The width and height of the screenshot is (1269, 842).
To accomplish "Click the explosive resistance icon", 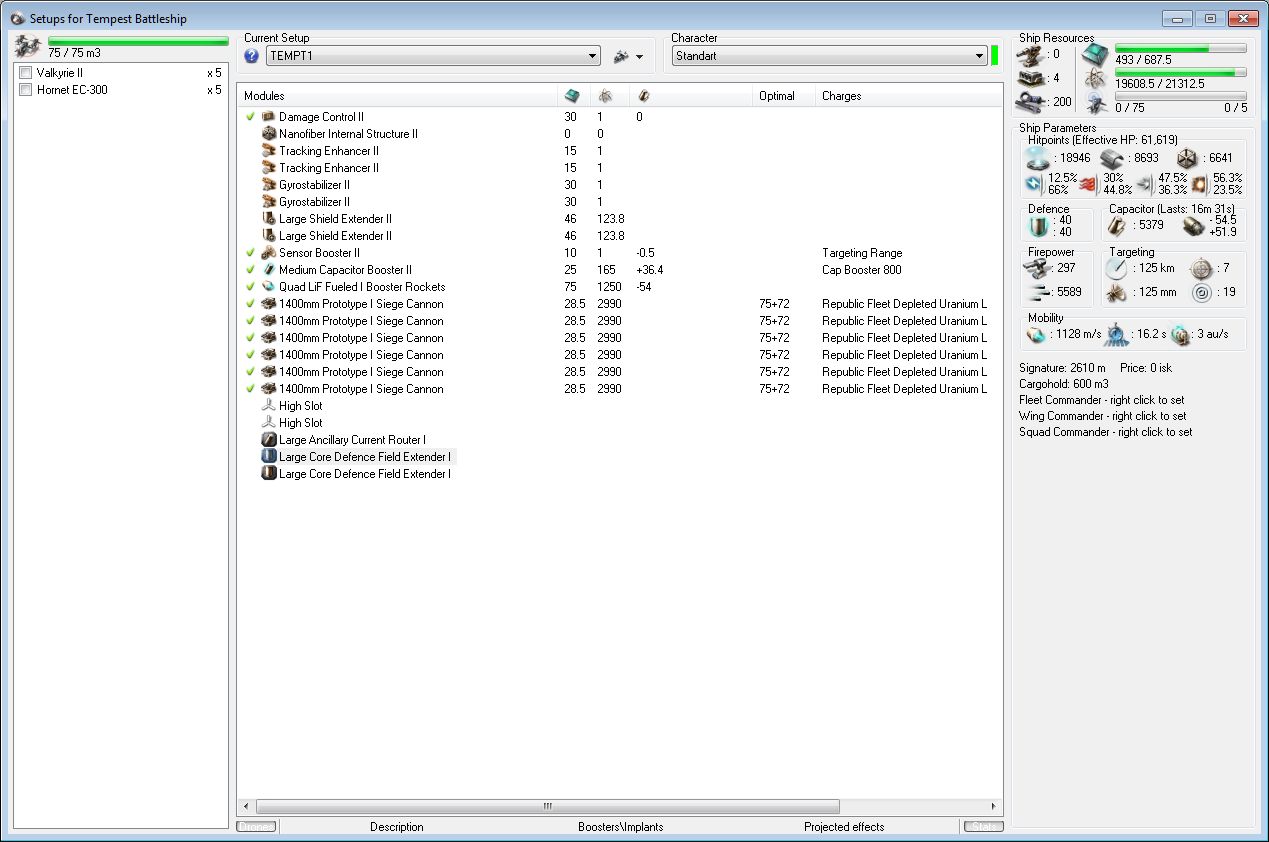I will 1200,184.
